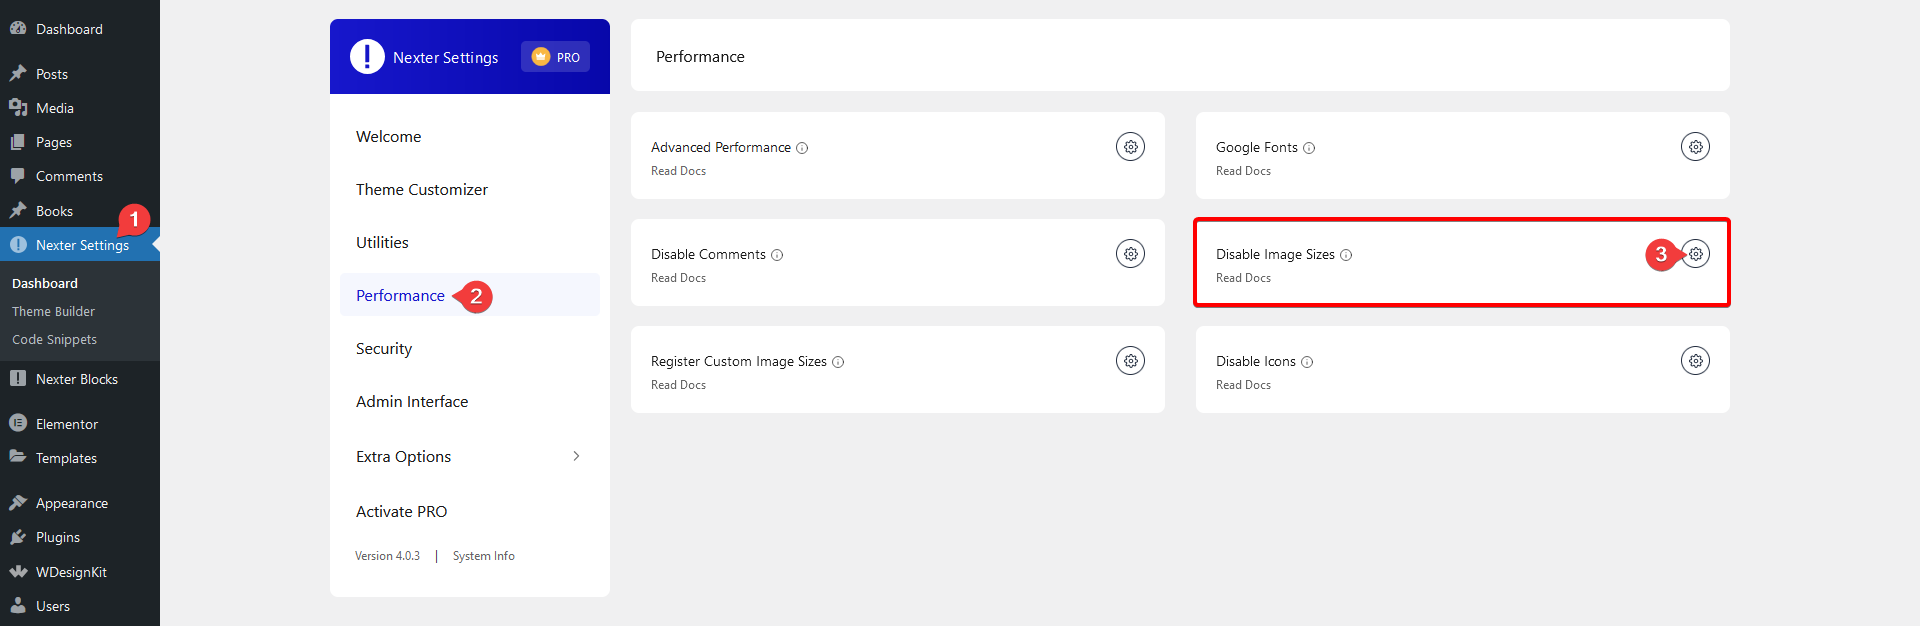The height and width of the screenshot is (626, 1920).
Task: Open the Extra Options menu item
Action: [x=470, y=456]
